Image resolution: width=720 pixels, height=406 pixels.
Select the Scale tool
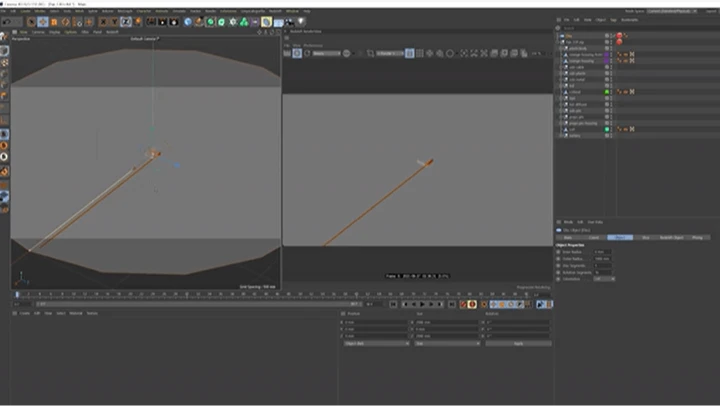pyautogui.click(x=54, y=22)
